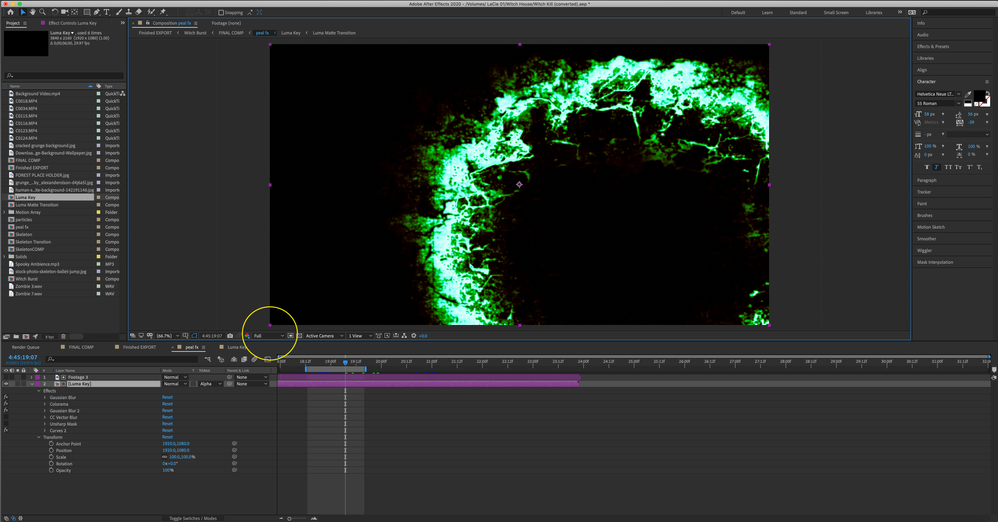Screen dimensions: 998x522
Task: Reset the Colorama effect
Action: coord(167,404)
